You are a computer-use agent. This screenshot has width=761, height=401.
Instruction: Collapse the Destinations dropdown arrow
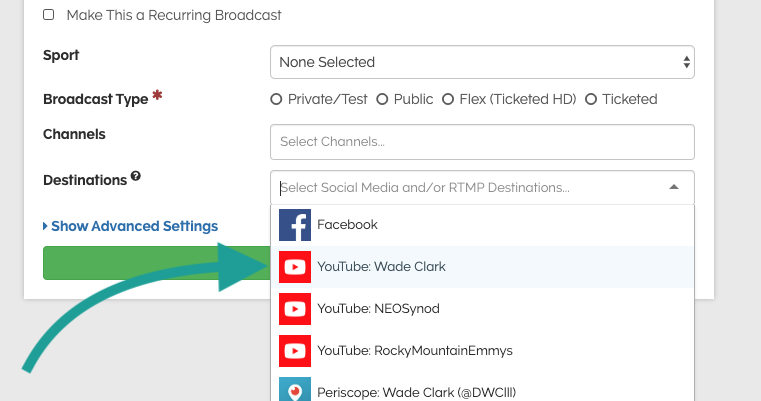(x=674, y=187)
